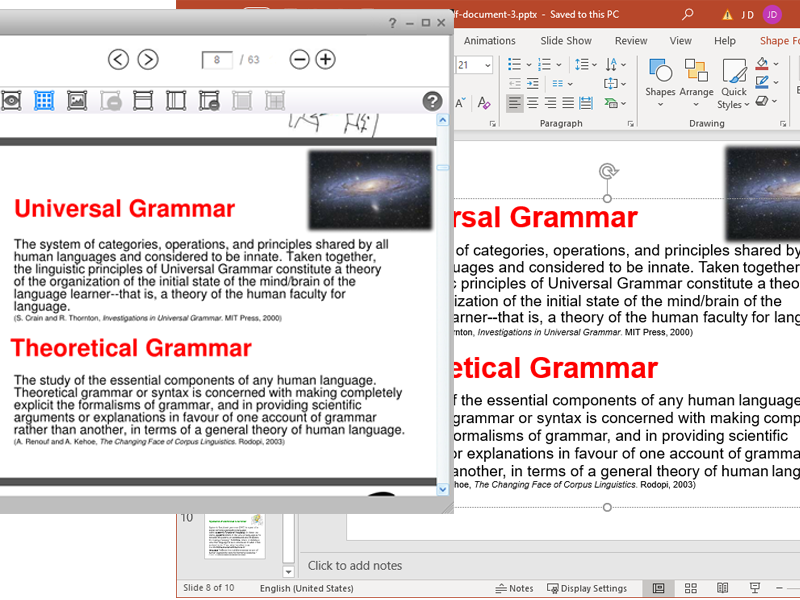Screen dimensions: 800x600
Task: Select the vertical column-split layout tool
Action: point(176,101)
